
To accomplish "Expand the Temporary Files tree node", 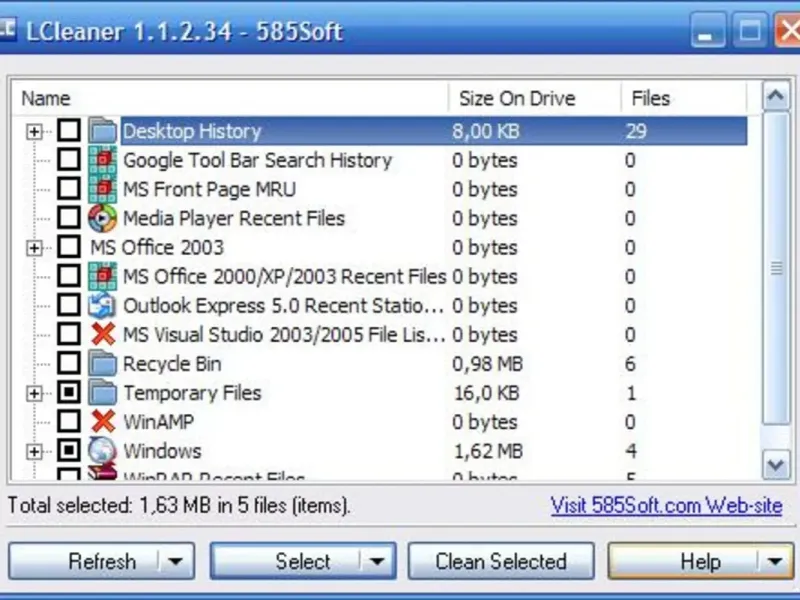I will (x=34, y=393).
